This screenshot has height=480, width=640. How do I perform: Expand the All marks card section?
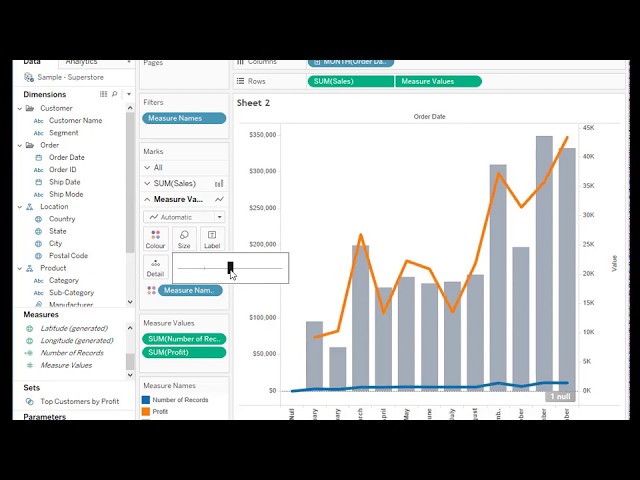click(x=147, y=168)
